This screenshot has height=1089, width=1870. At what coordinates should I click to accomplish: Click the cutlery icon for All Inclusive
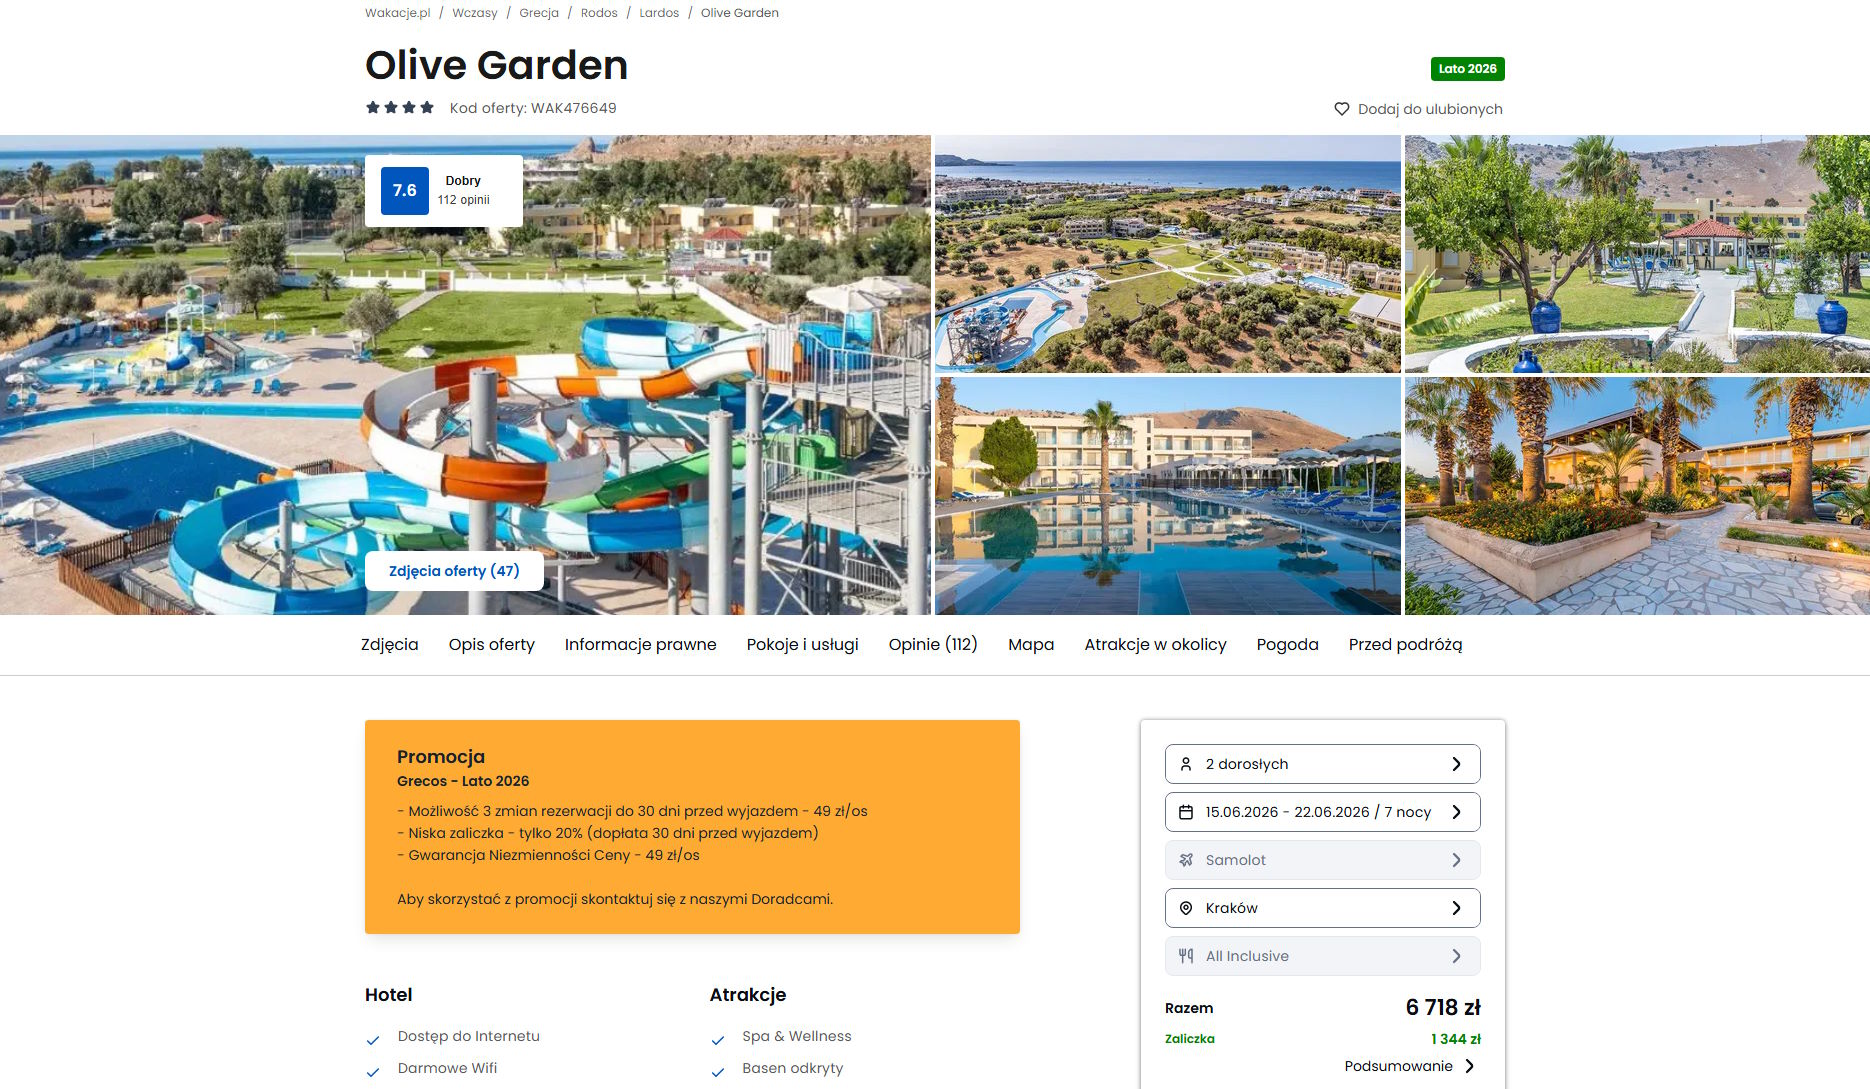click(1186, 956)
